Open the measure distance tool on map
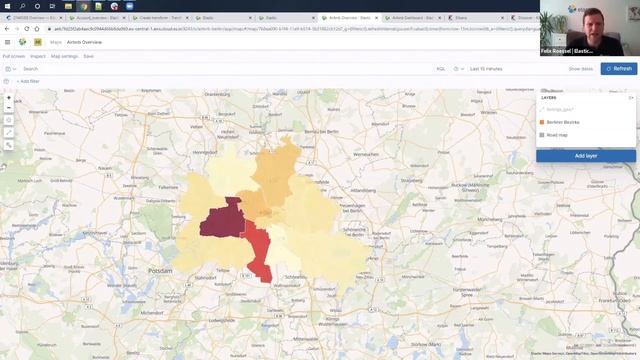Viewport: 640px width, 360px height. pos(9,133)
